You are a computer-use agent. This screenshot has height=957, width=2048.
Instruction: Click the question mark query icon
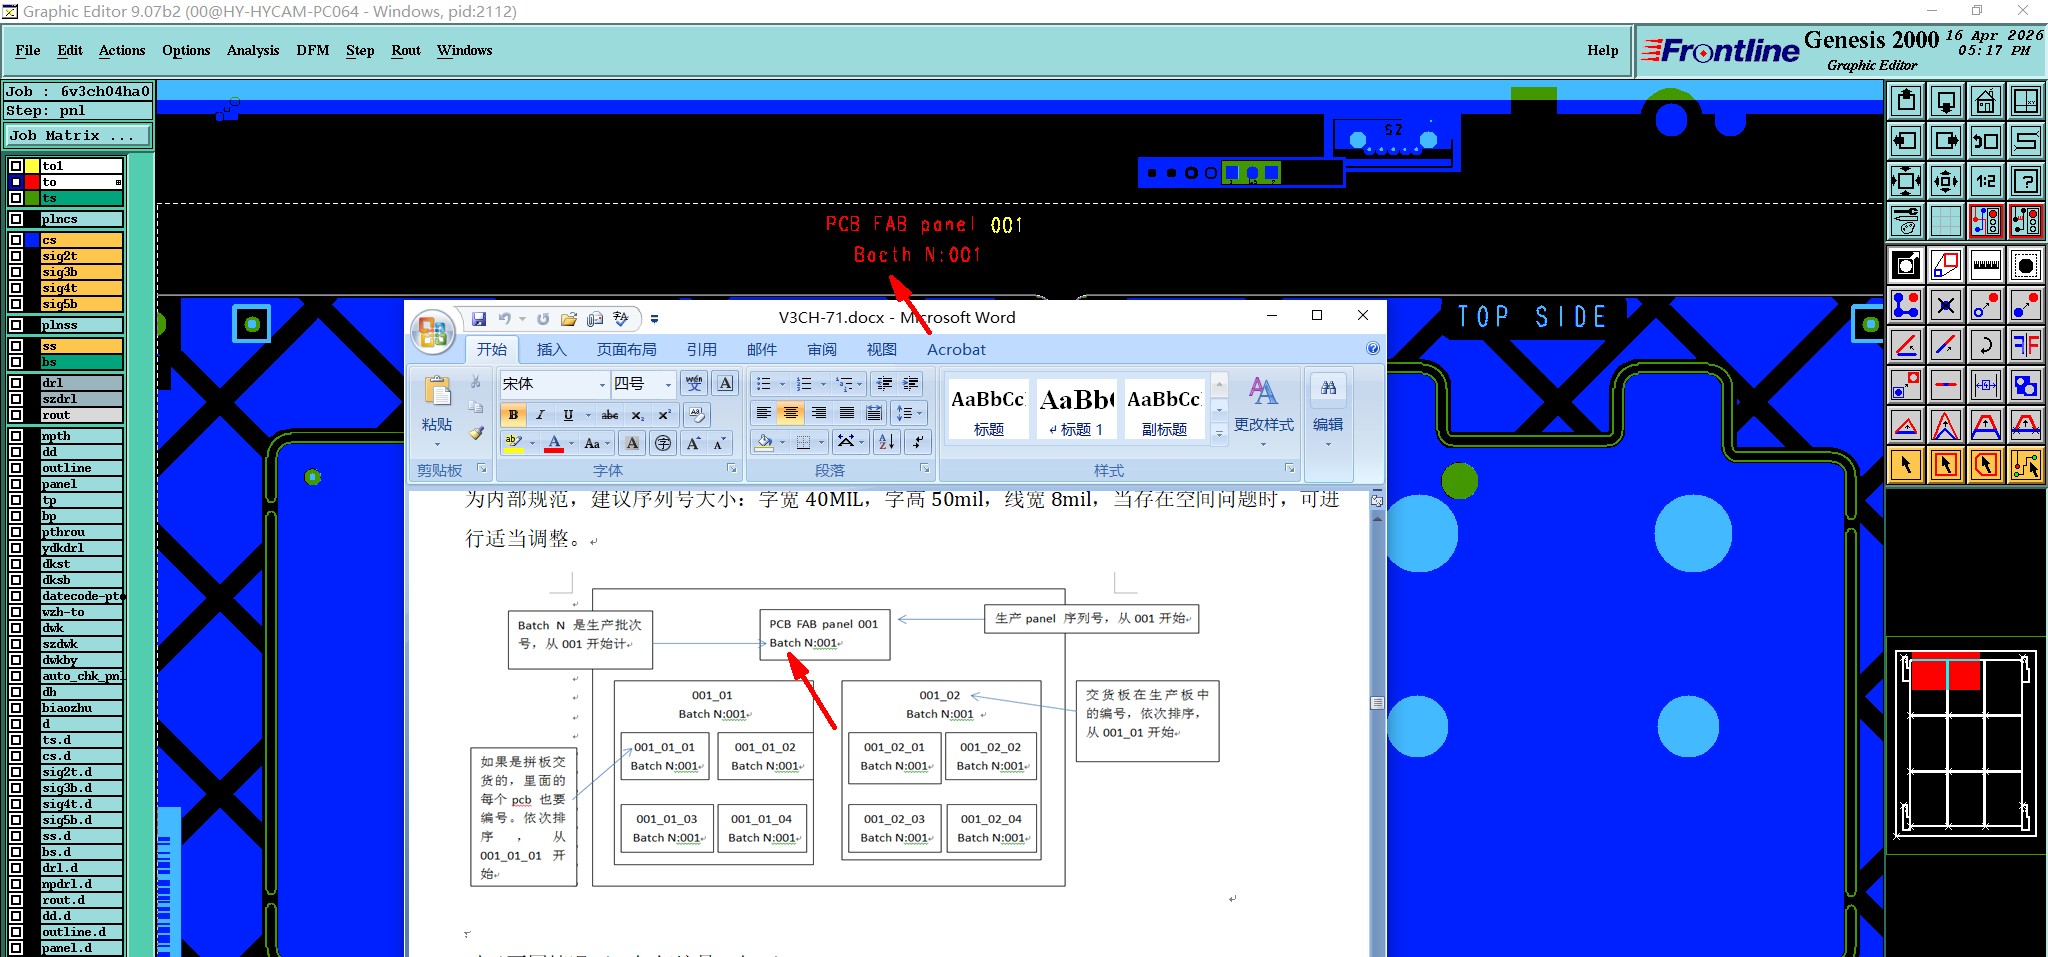click(x=2026, y=181)
